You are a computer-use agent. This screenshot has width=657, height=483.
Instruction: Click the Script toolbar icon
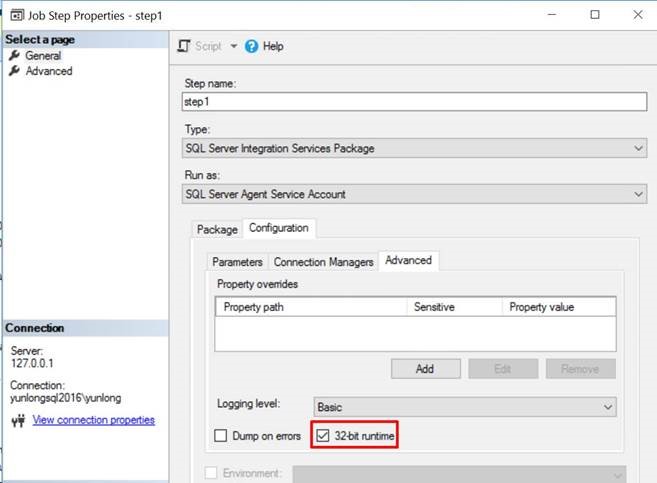(x=184, y=46)
